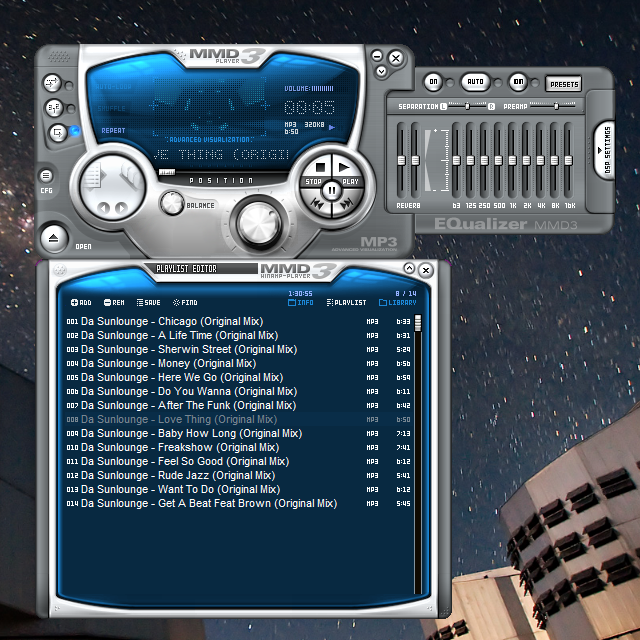Image resolution: width=640 pixels, height=640 pixels.
Task: Click the playlist page icon on the round dial
Action: pyautogui.click(x=93, y=176)
